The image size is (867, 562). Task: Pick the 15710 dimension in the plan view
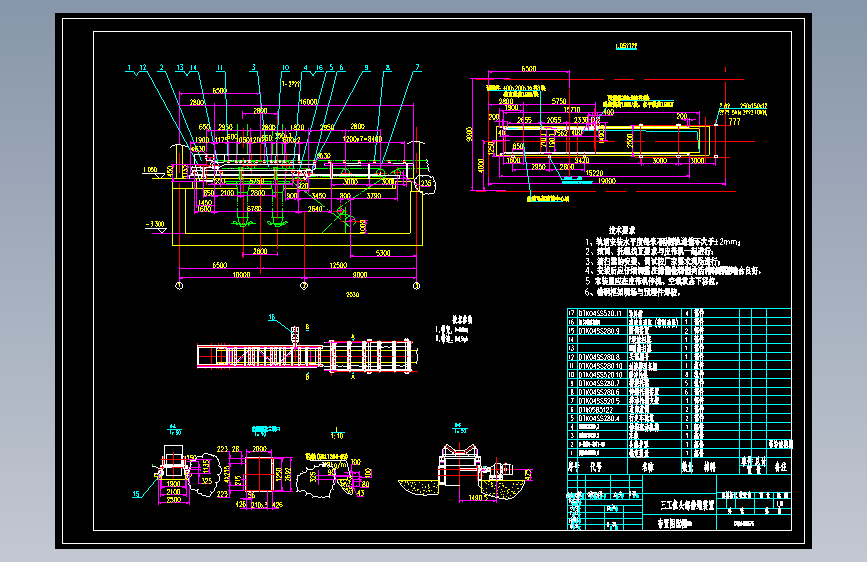[x=571, y=110]
